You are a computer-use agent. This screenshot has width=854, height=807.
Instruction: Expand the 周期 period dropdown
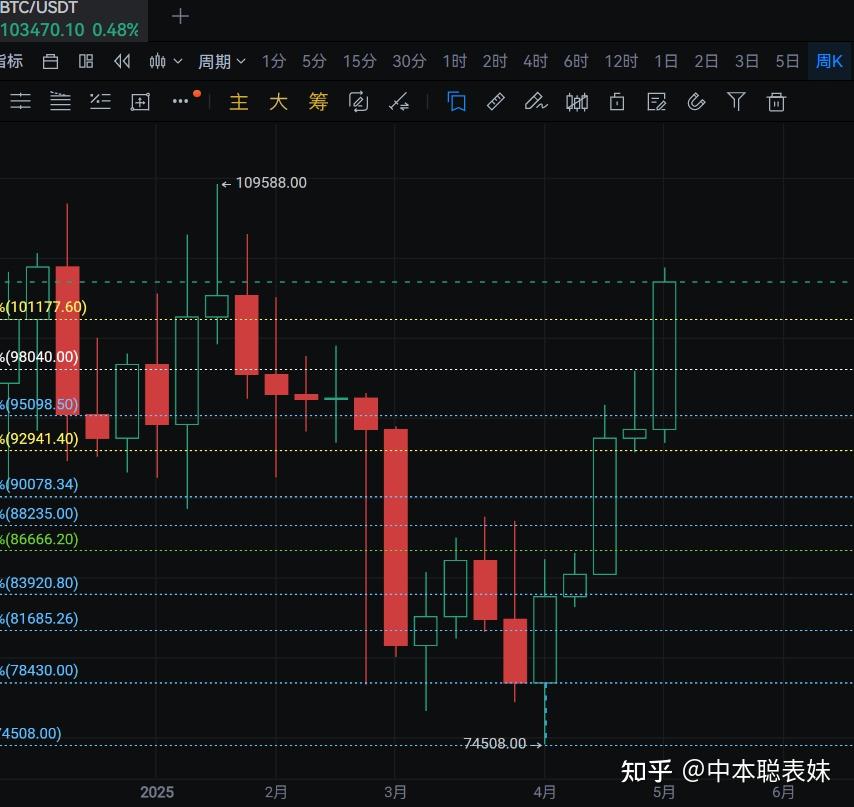[x=221, y=62]
